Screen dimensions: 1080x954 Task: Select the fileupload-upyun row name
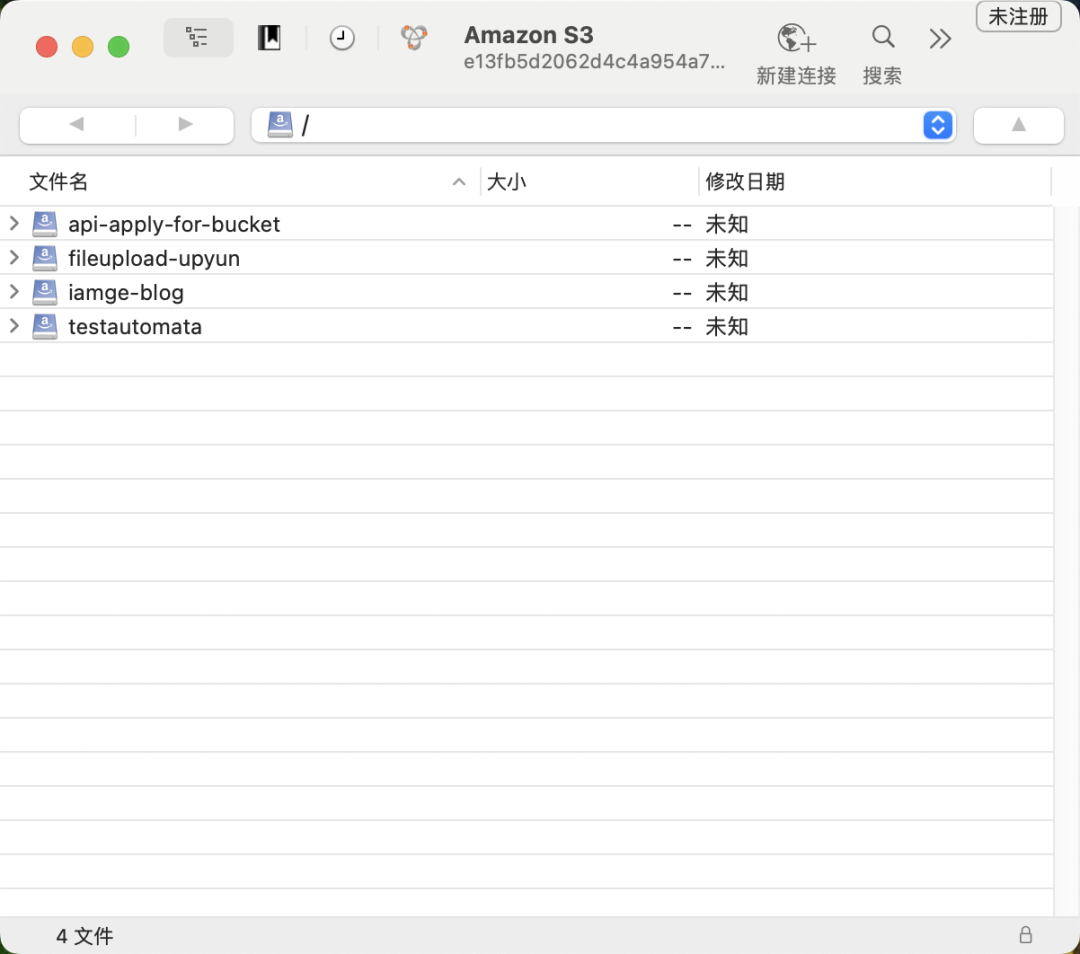pyautogui.click(x=154, y=259)
